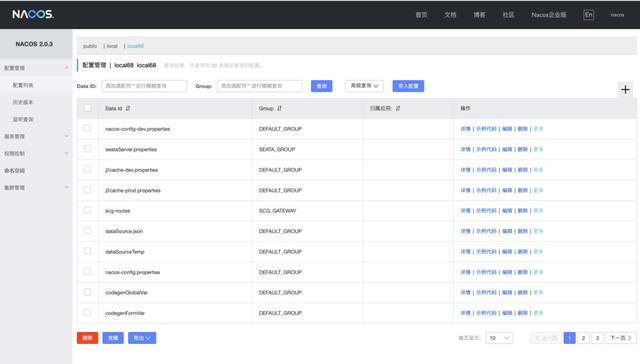The image size is (640, 364).
Task: Expand the advanced query dropdown
Action: click(x=364, y=86)
